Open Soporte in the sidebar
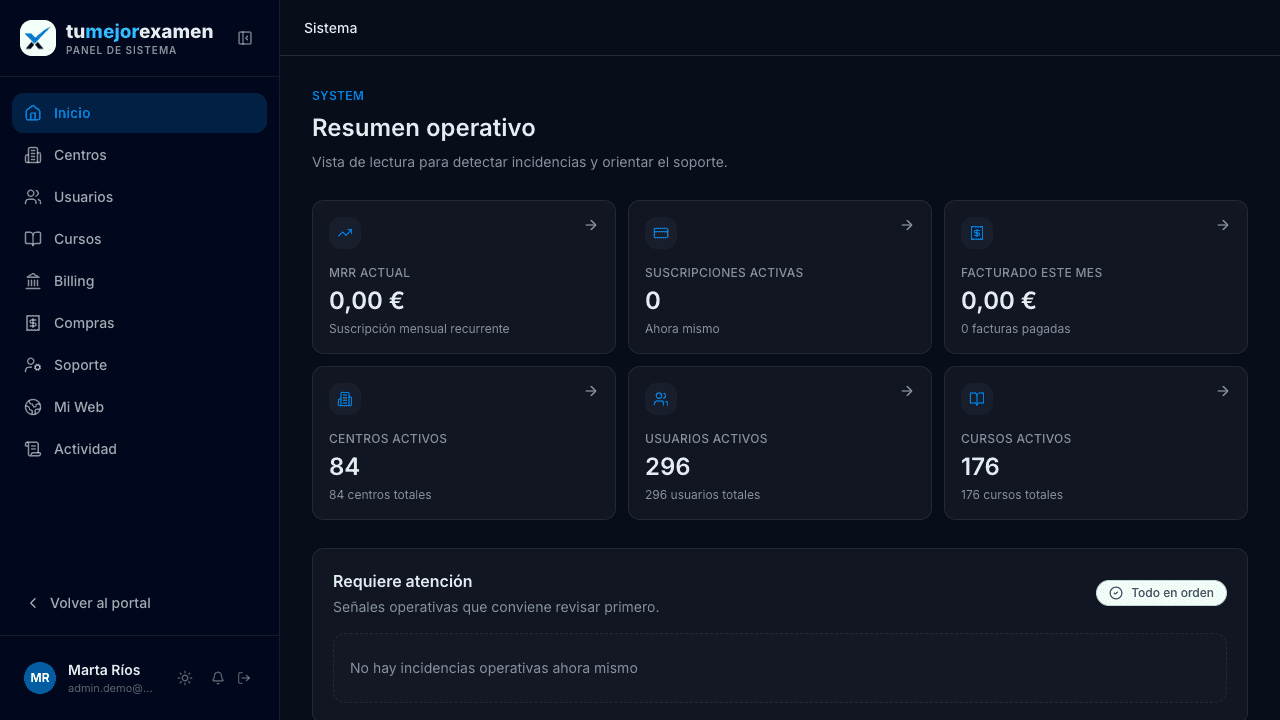The width and height of the screenshot is (1280, 720). [x=139, y=365]
